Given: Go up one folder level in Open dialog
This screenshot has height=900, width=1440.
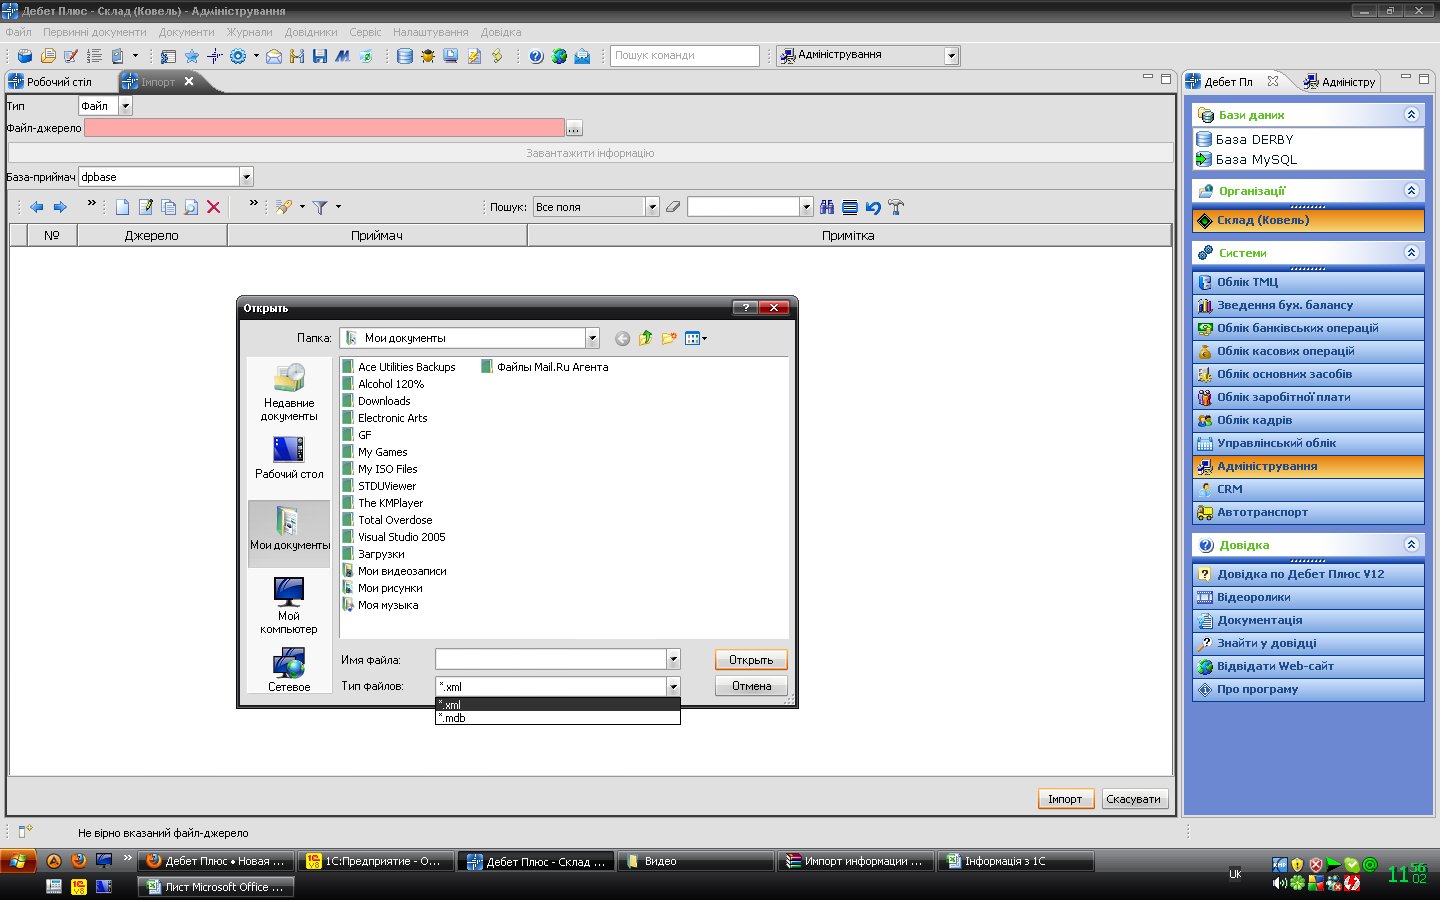Looking at the screenshot, I should (646, 338).
